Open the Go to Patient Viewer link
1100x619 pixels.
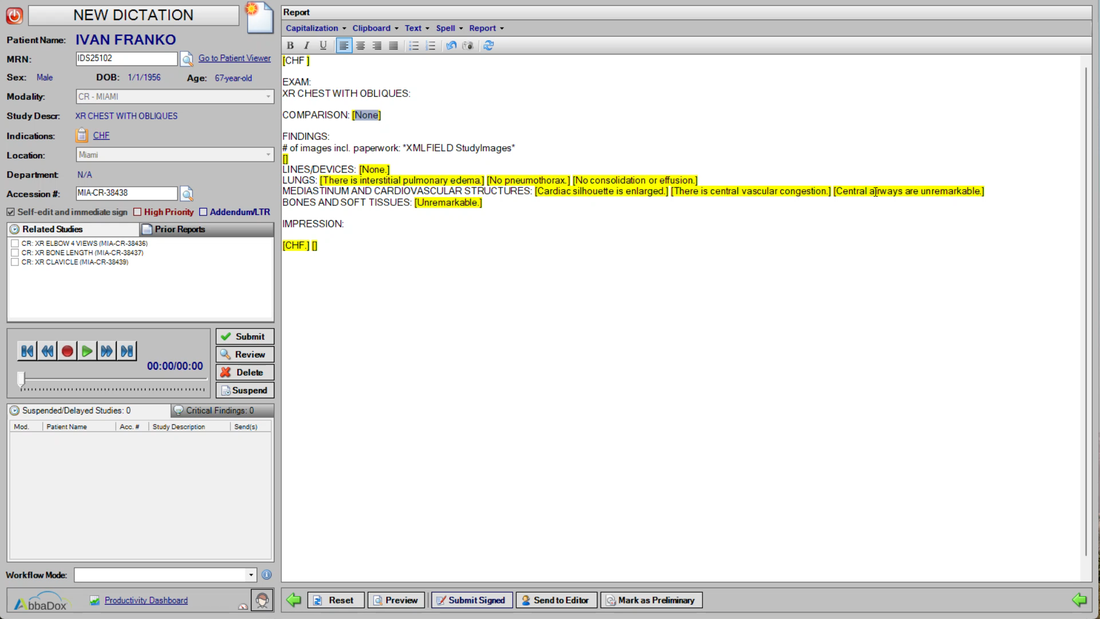pyautogui.click(x=234, y=58)
